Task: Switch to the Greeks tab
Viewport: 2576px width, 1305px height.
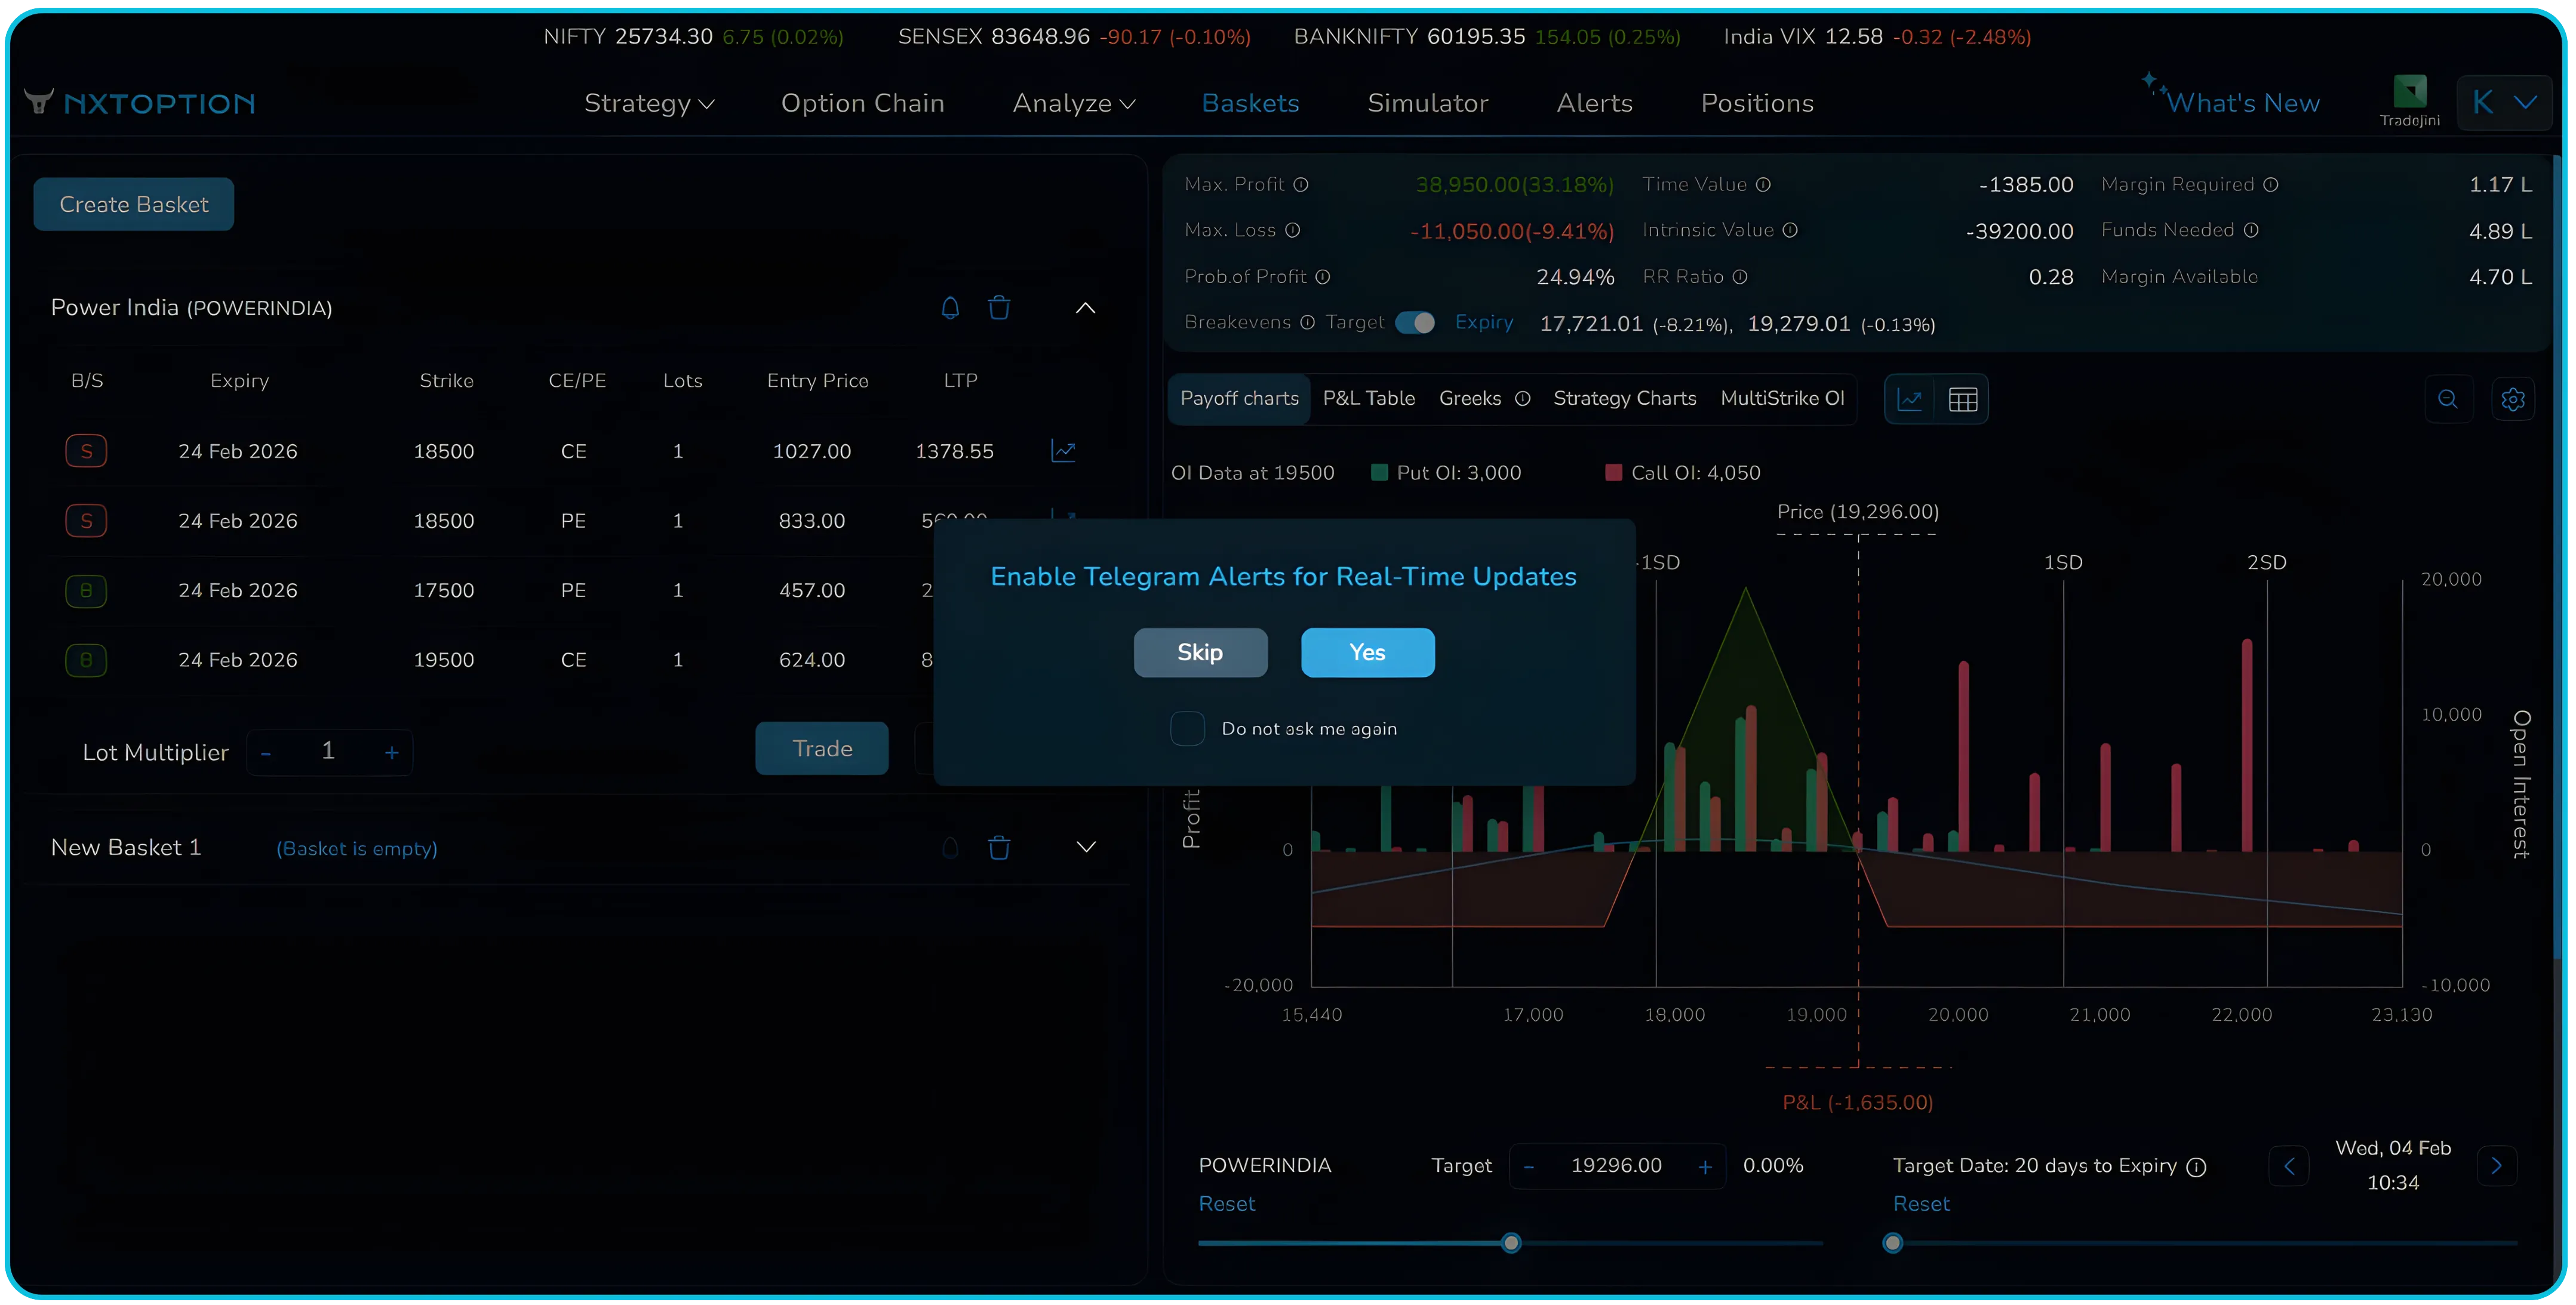Action: click(1470, 398)
